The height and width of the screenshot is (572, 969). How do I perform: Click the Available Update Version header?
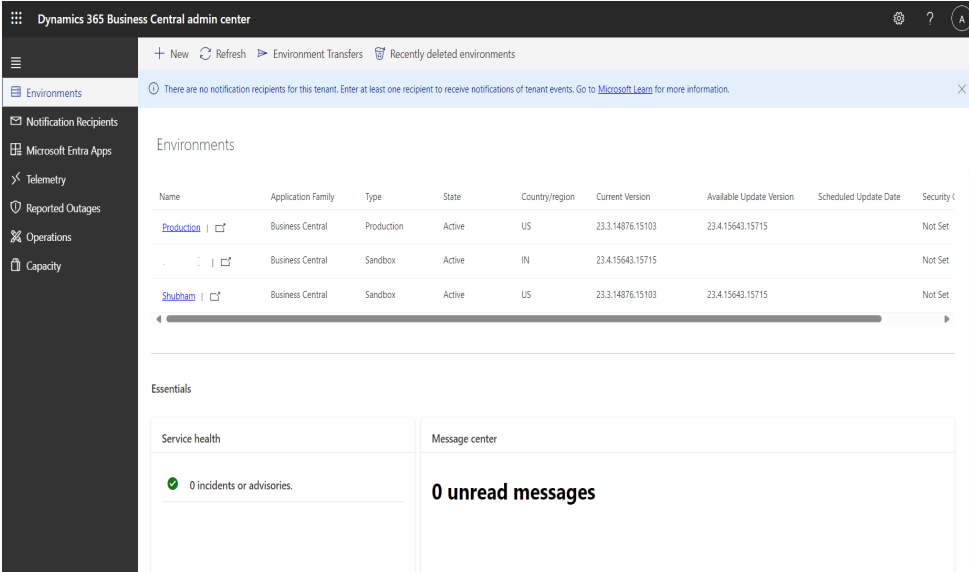coord(750,196)
